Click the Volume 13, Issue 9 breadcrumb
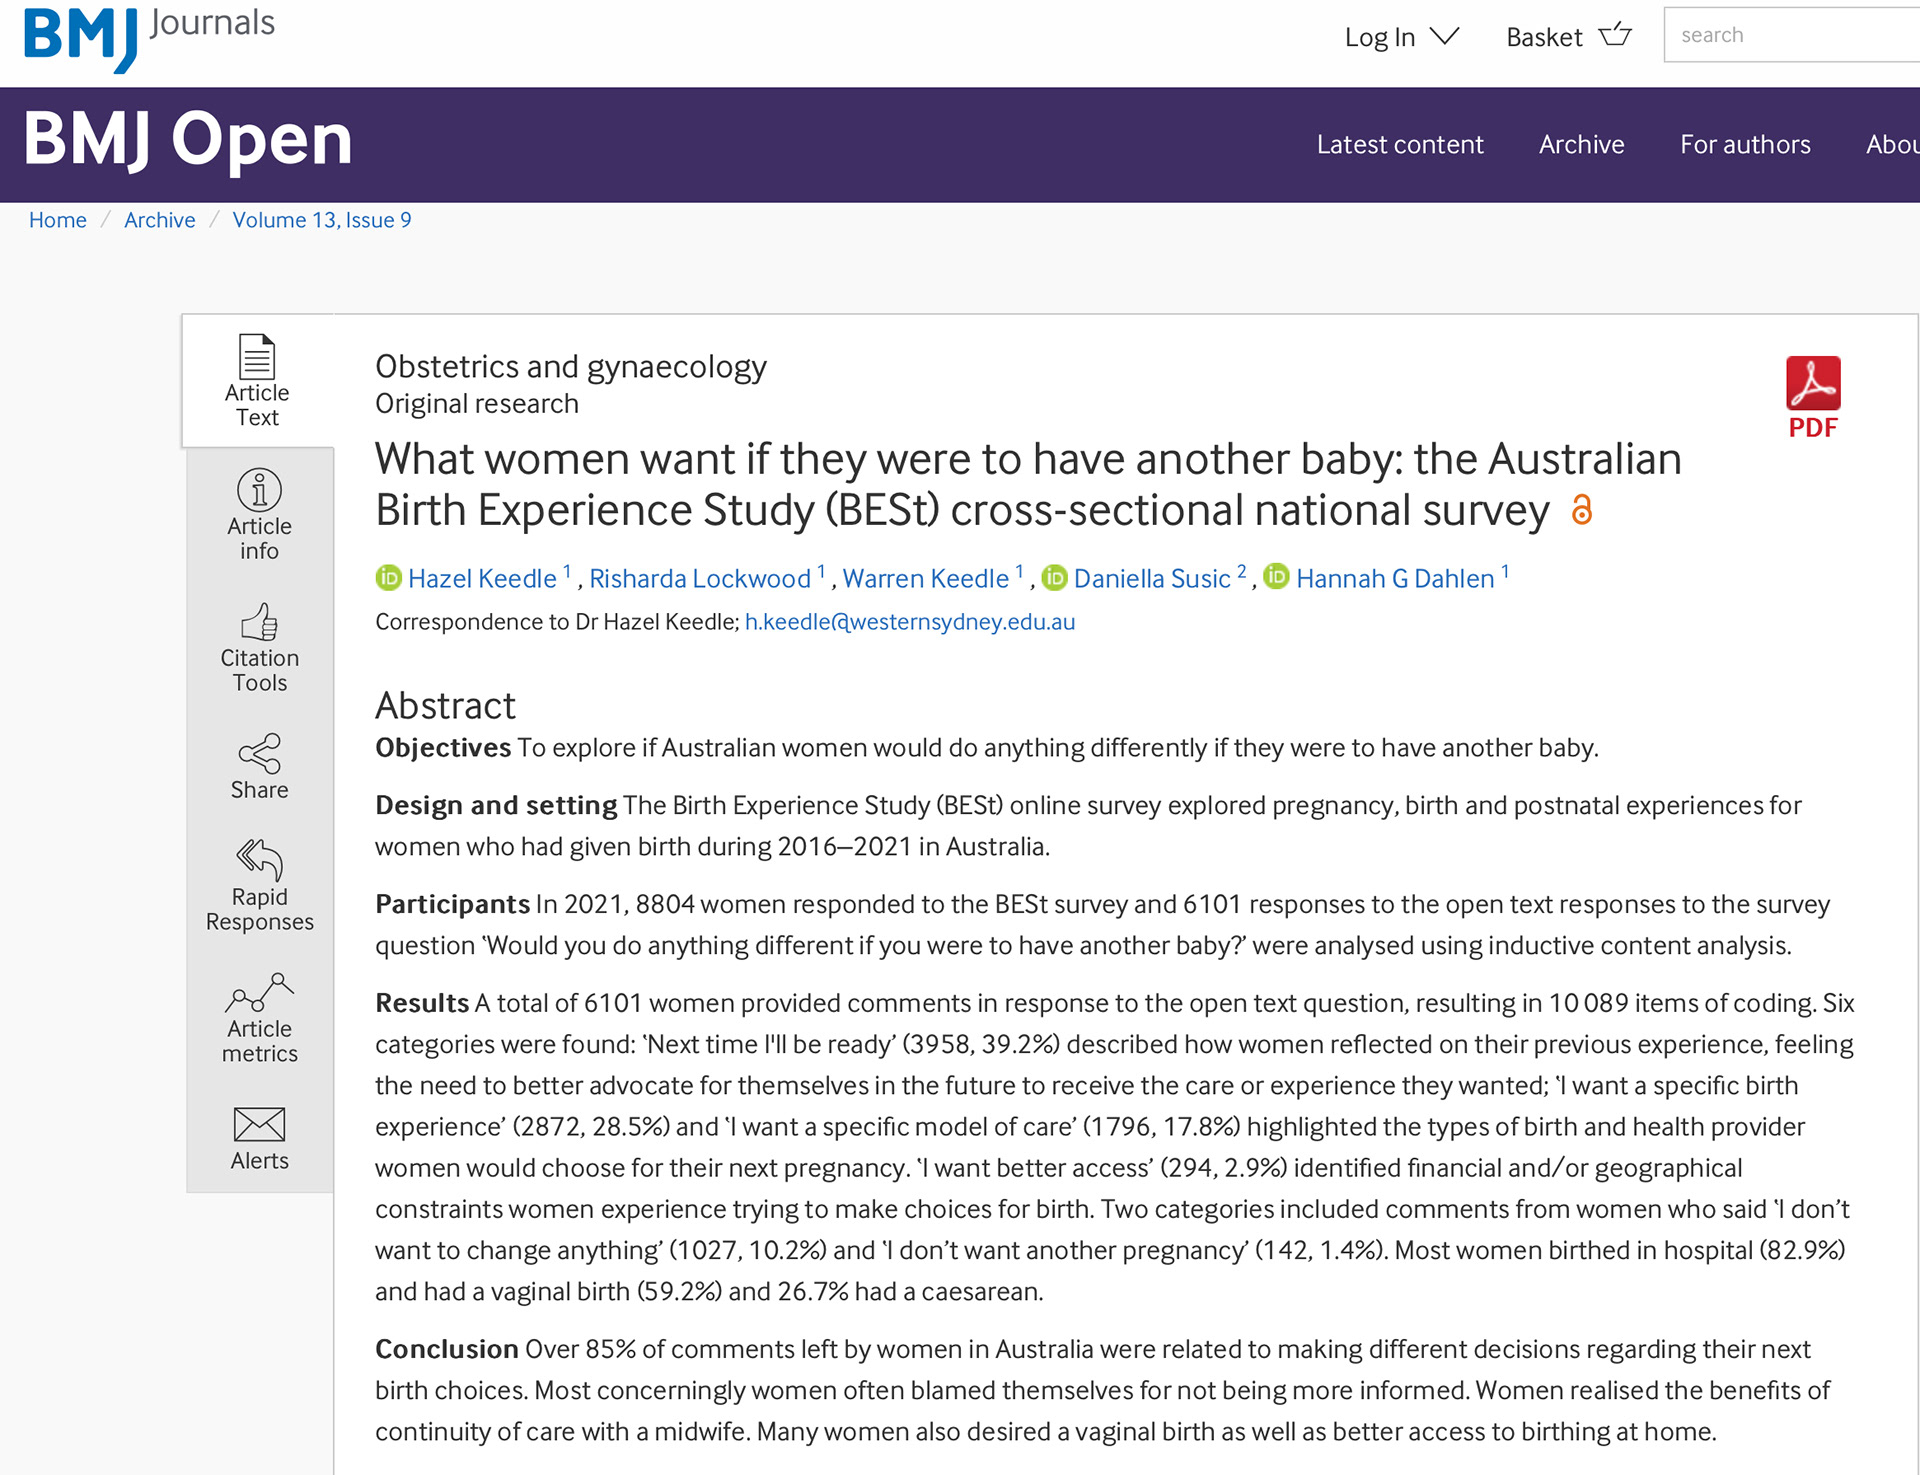The height and width of the screenshot is (1475, 1920). (x=321, y=220)
